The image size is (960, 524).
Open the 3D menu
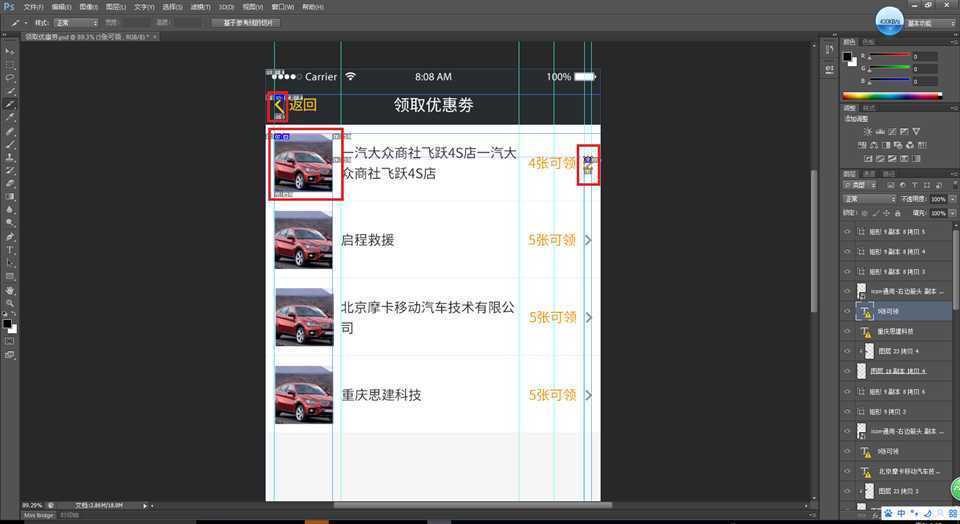coord(226,7)
